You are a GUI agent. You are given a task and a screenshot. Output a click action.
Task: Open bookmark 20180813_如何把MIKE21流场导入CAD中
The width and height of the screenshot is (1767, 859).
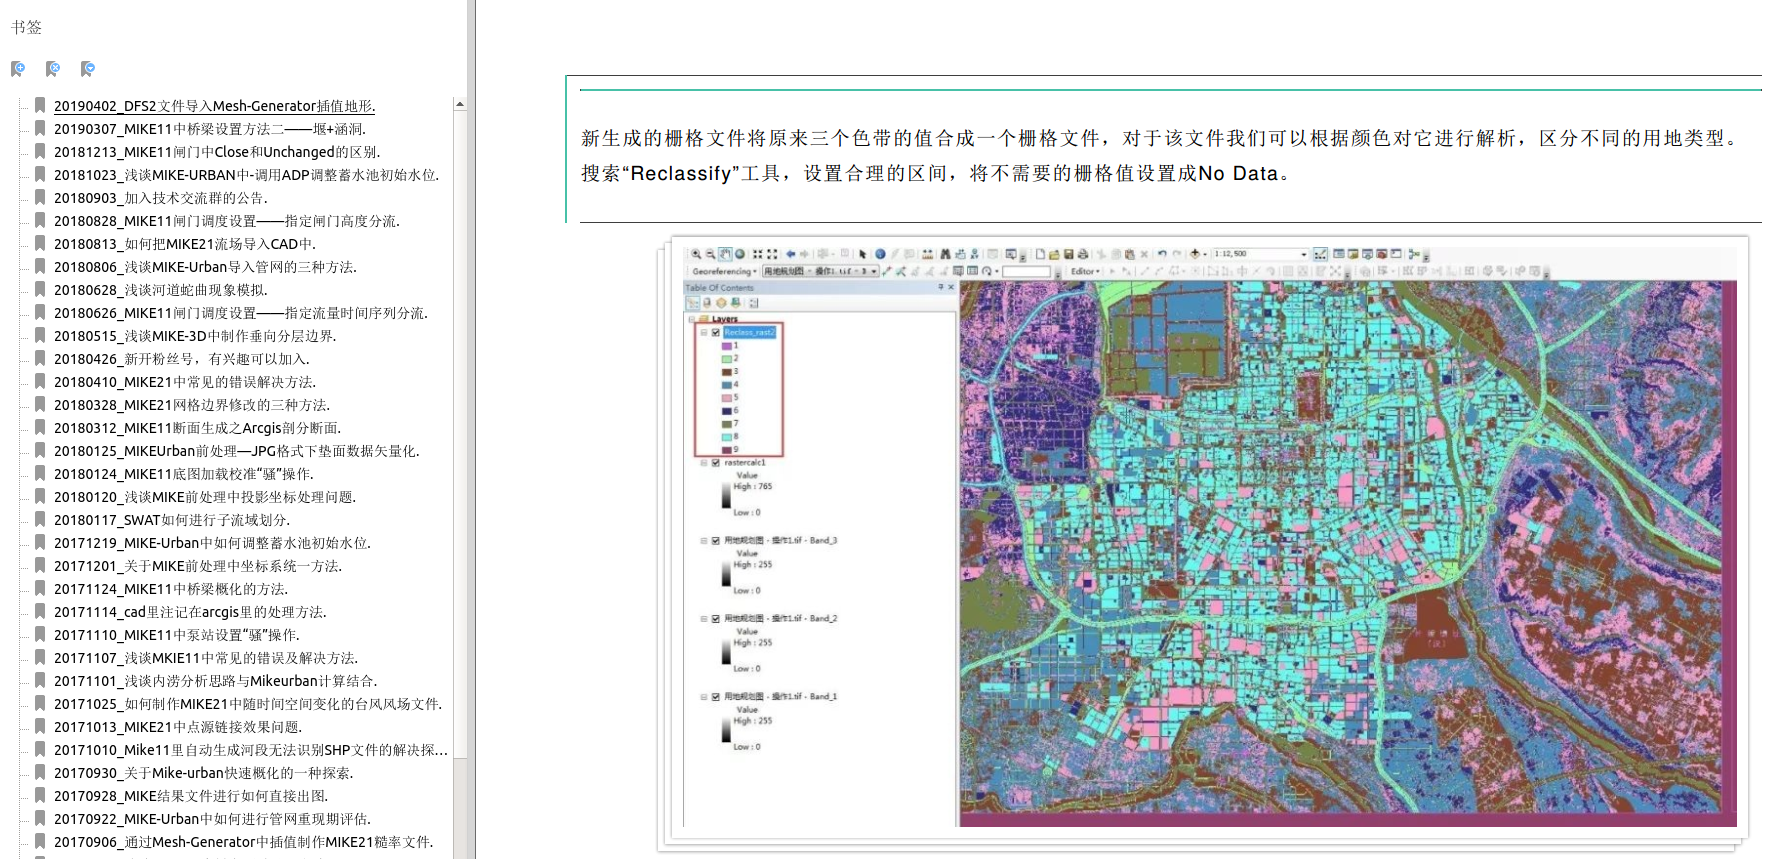click(x=184, y=244)
